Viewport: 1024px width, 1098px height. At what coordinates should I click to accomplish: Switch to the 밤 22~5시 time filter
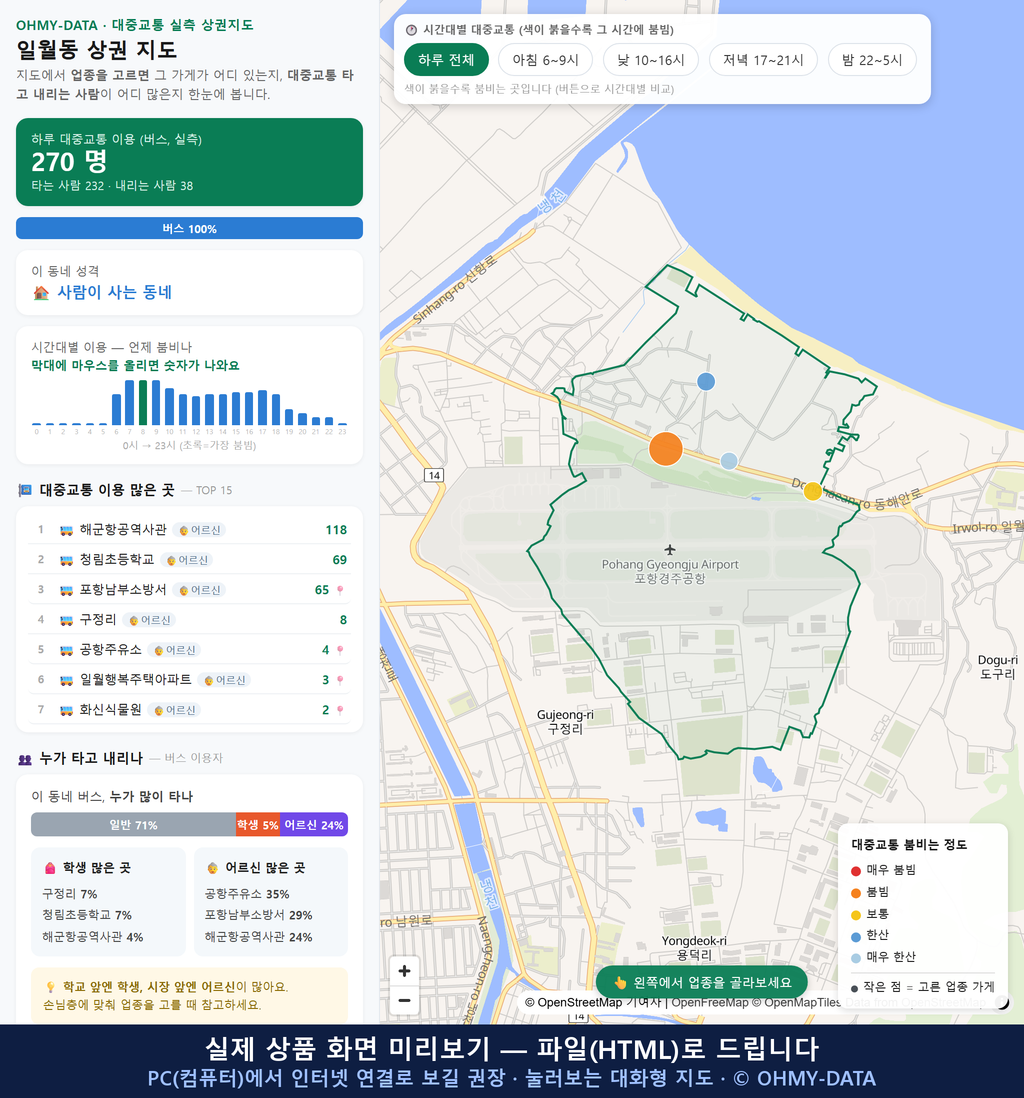coord(872,60)
